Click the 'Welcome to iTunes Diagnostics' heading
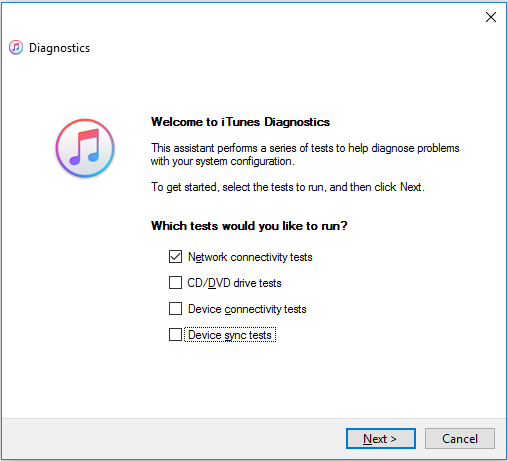Image resolution: width=508 pixels, height=462 pixels. (x=240, y=122)
